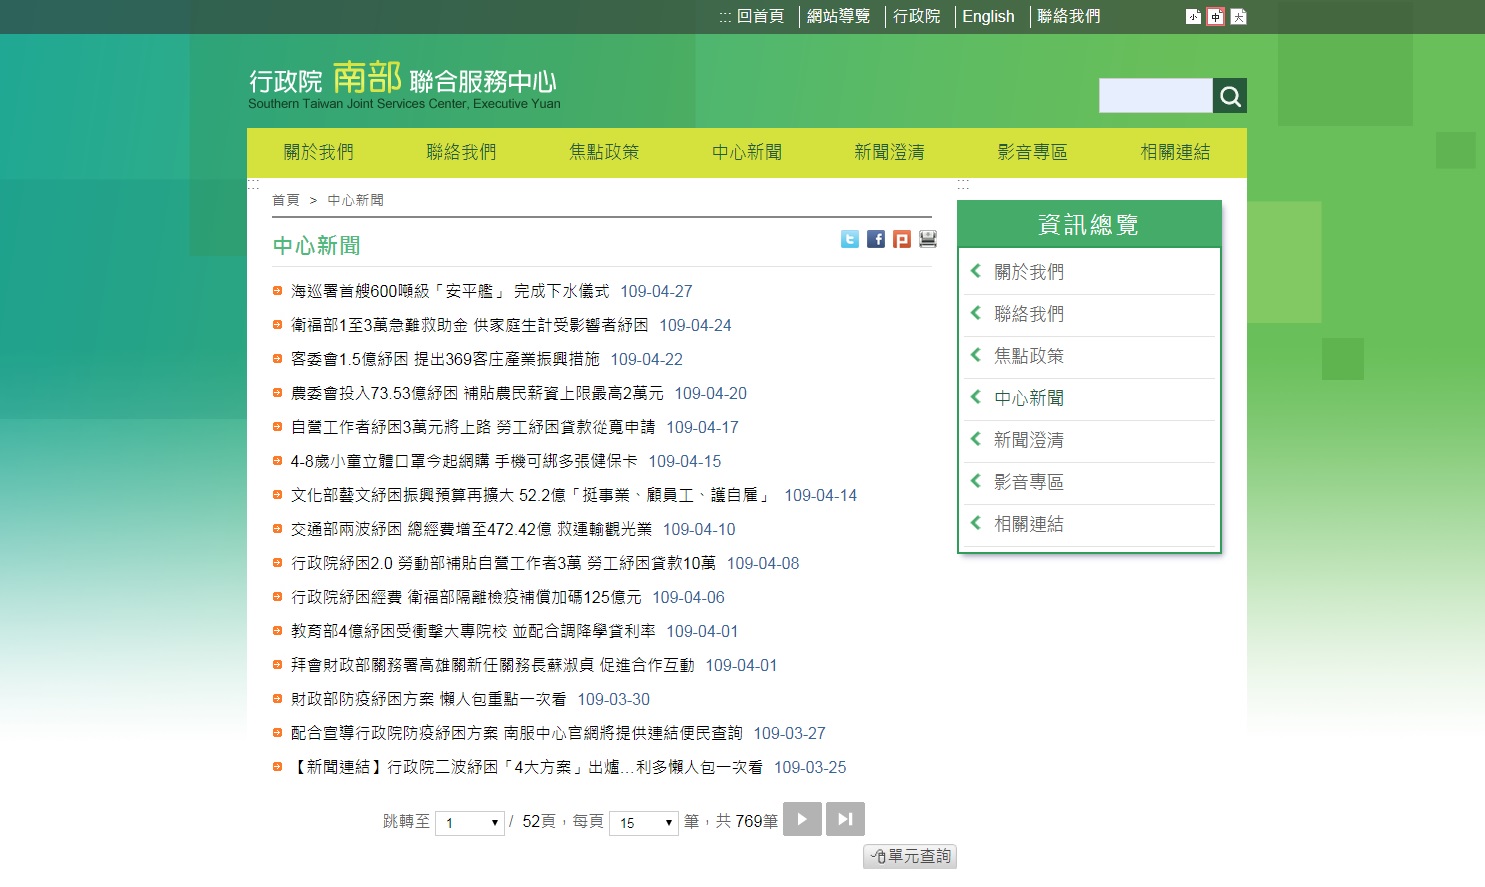Open 焦點政策 in the yellow navigation bar
Image resolution: width=1485 pixels, height=887 pixels.
pos(604,152)
